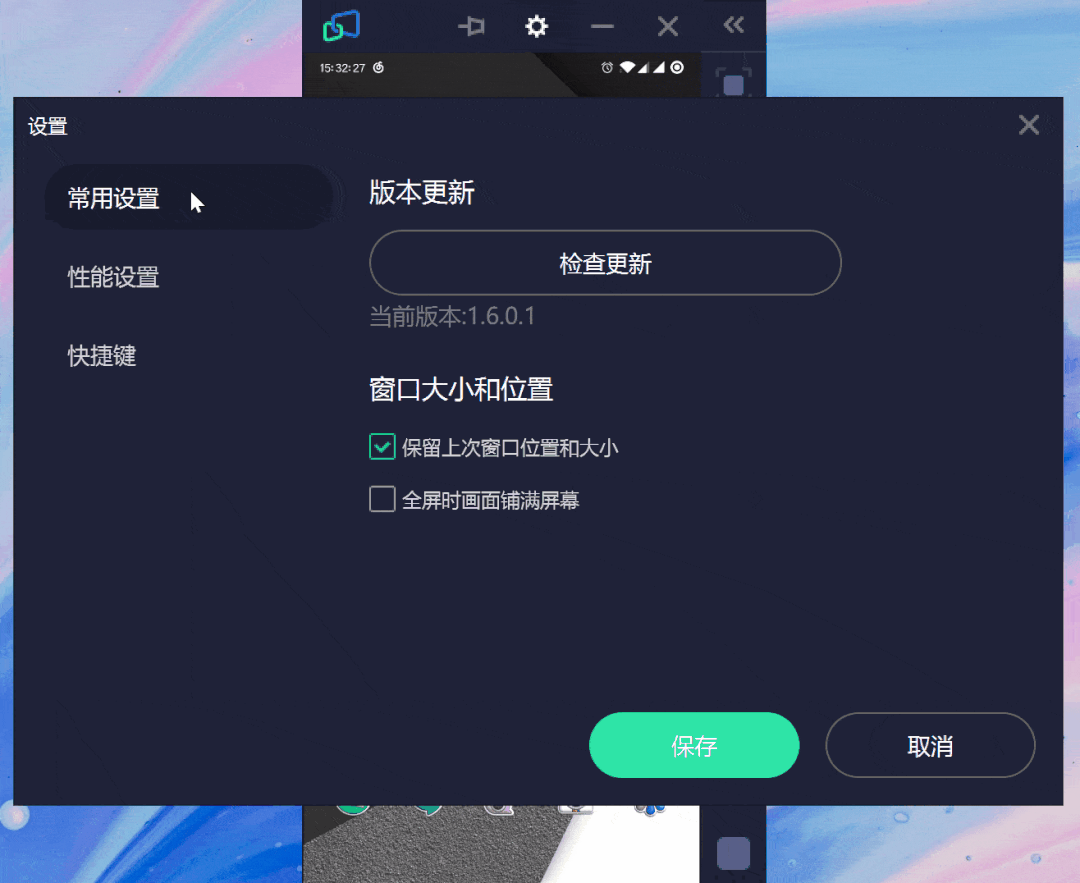The image size is (1080, 883).
Task: Tap the Wi-Fi signal icon in the status bar
Action: [x=627, y=67]
